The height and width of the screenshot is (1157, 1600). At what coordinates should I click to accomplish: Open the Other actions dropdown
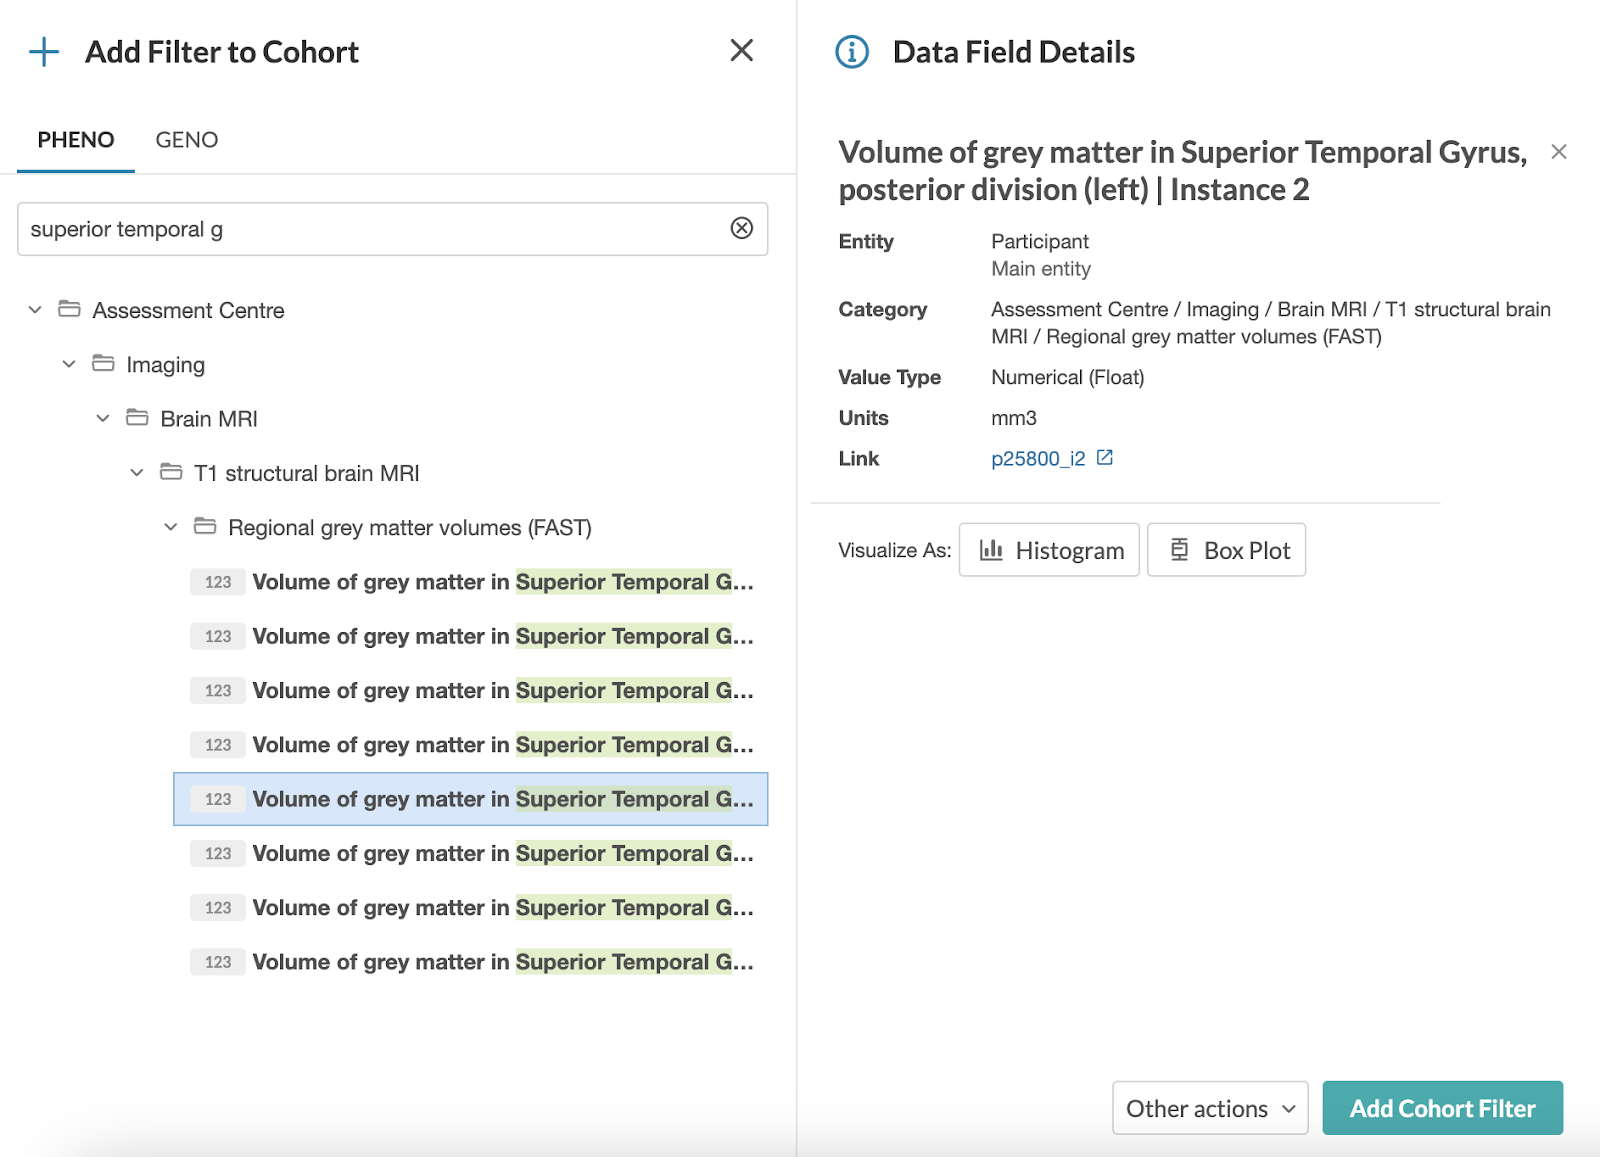pos(1210,1108)
